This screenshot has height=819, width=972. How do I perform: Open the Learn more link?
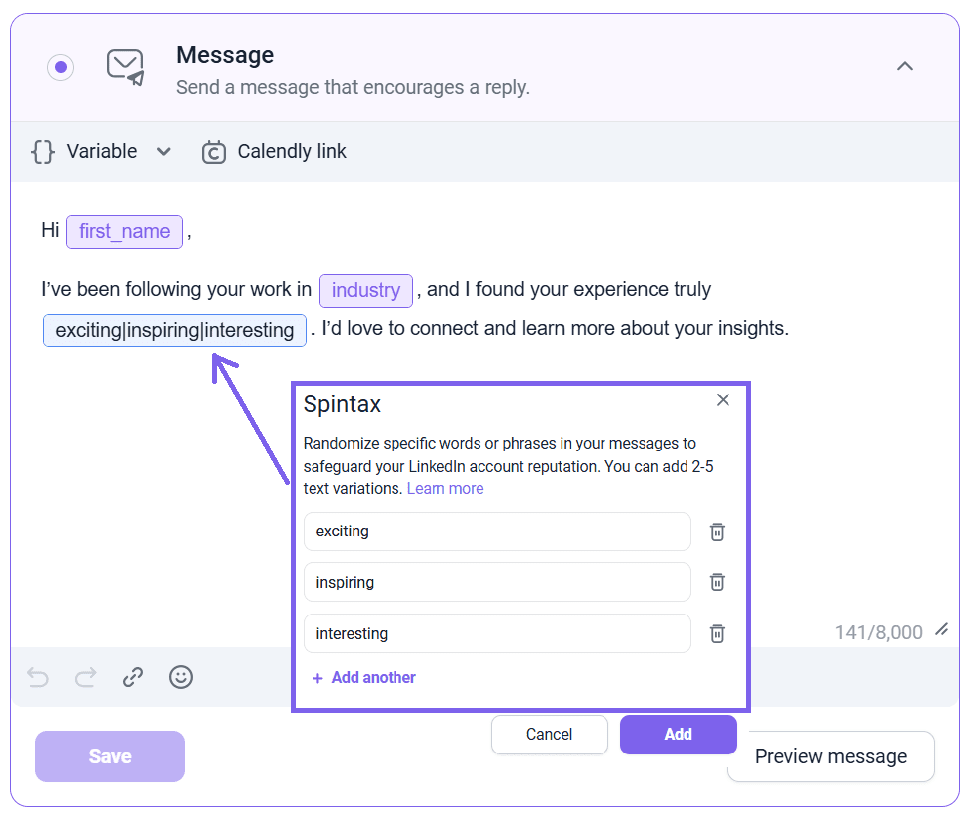pos(445,489)
